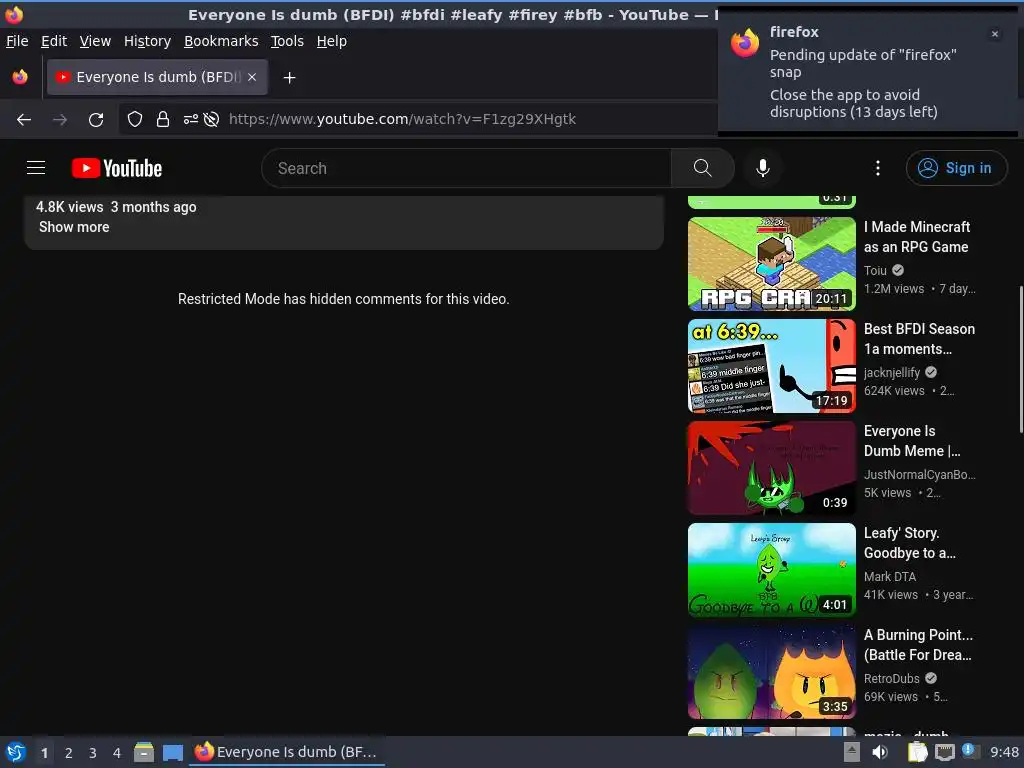Close the Everyone Is dumb tab
The width and height of the screenshot is (1024, 768).
coord(252,77)
